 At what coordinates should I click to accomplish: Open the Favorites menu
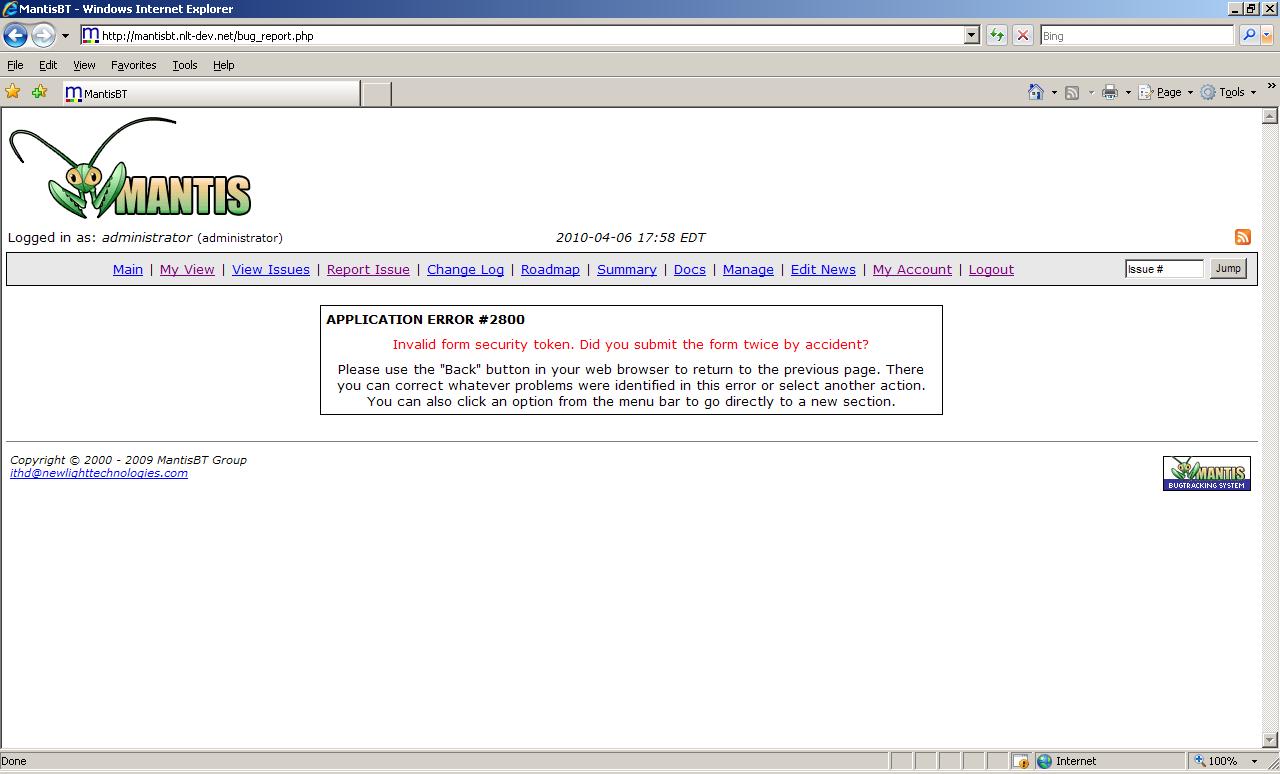pyautogui.click(x=133, y=65)
